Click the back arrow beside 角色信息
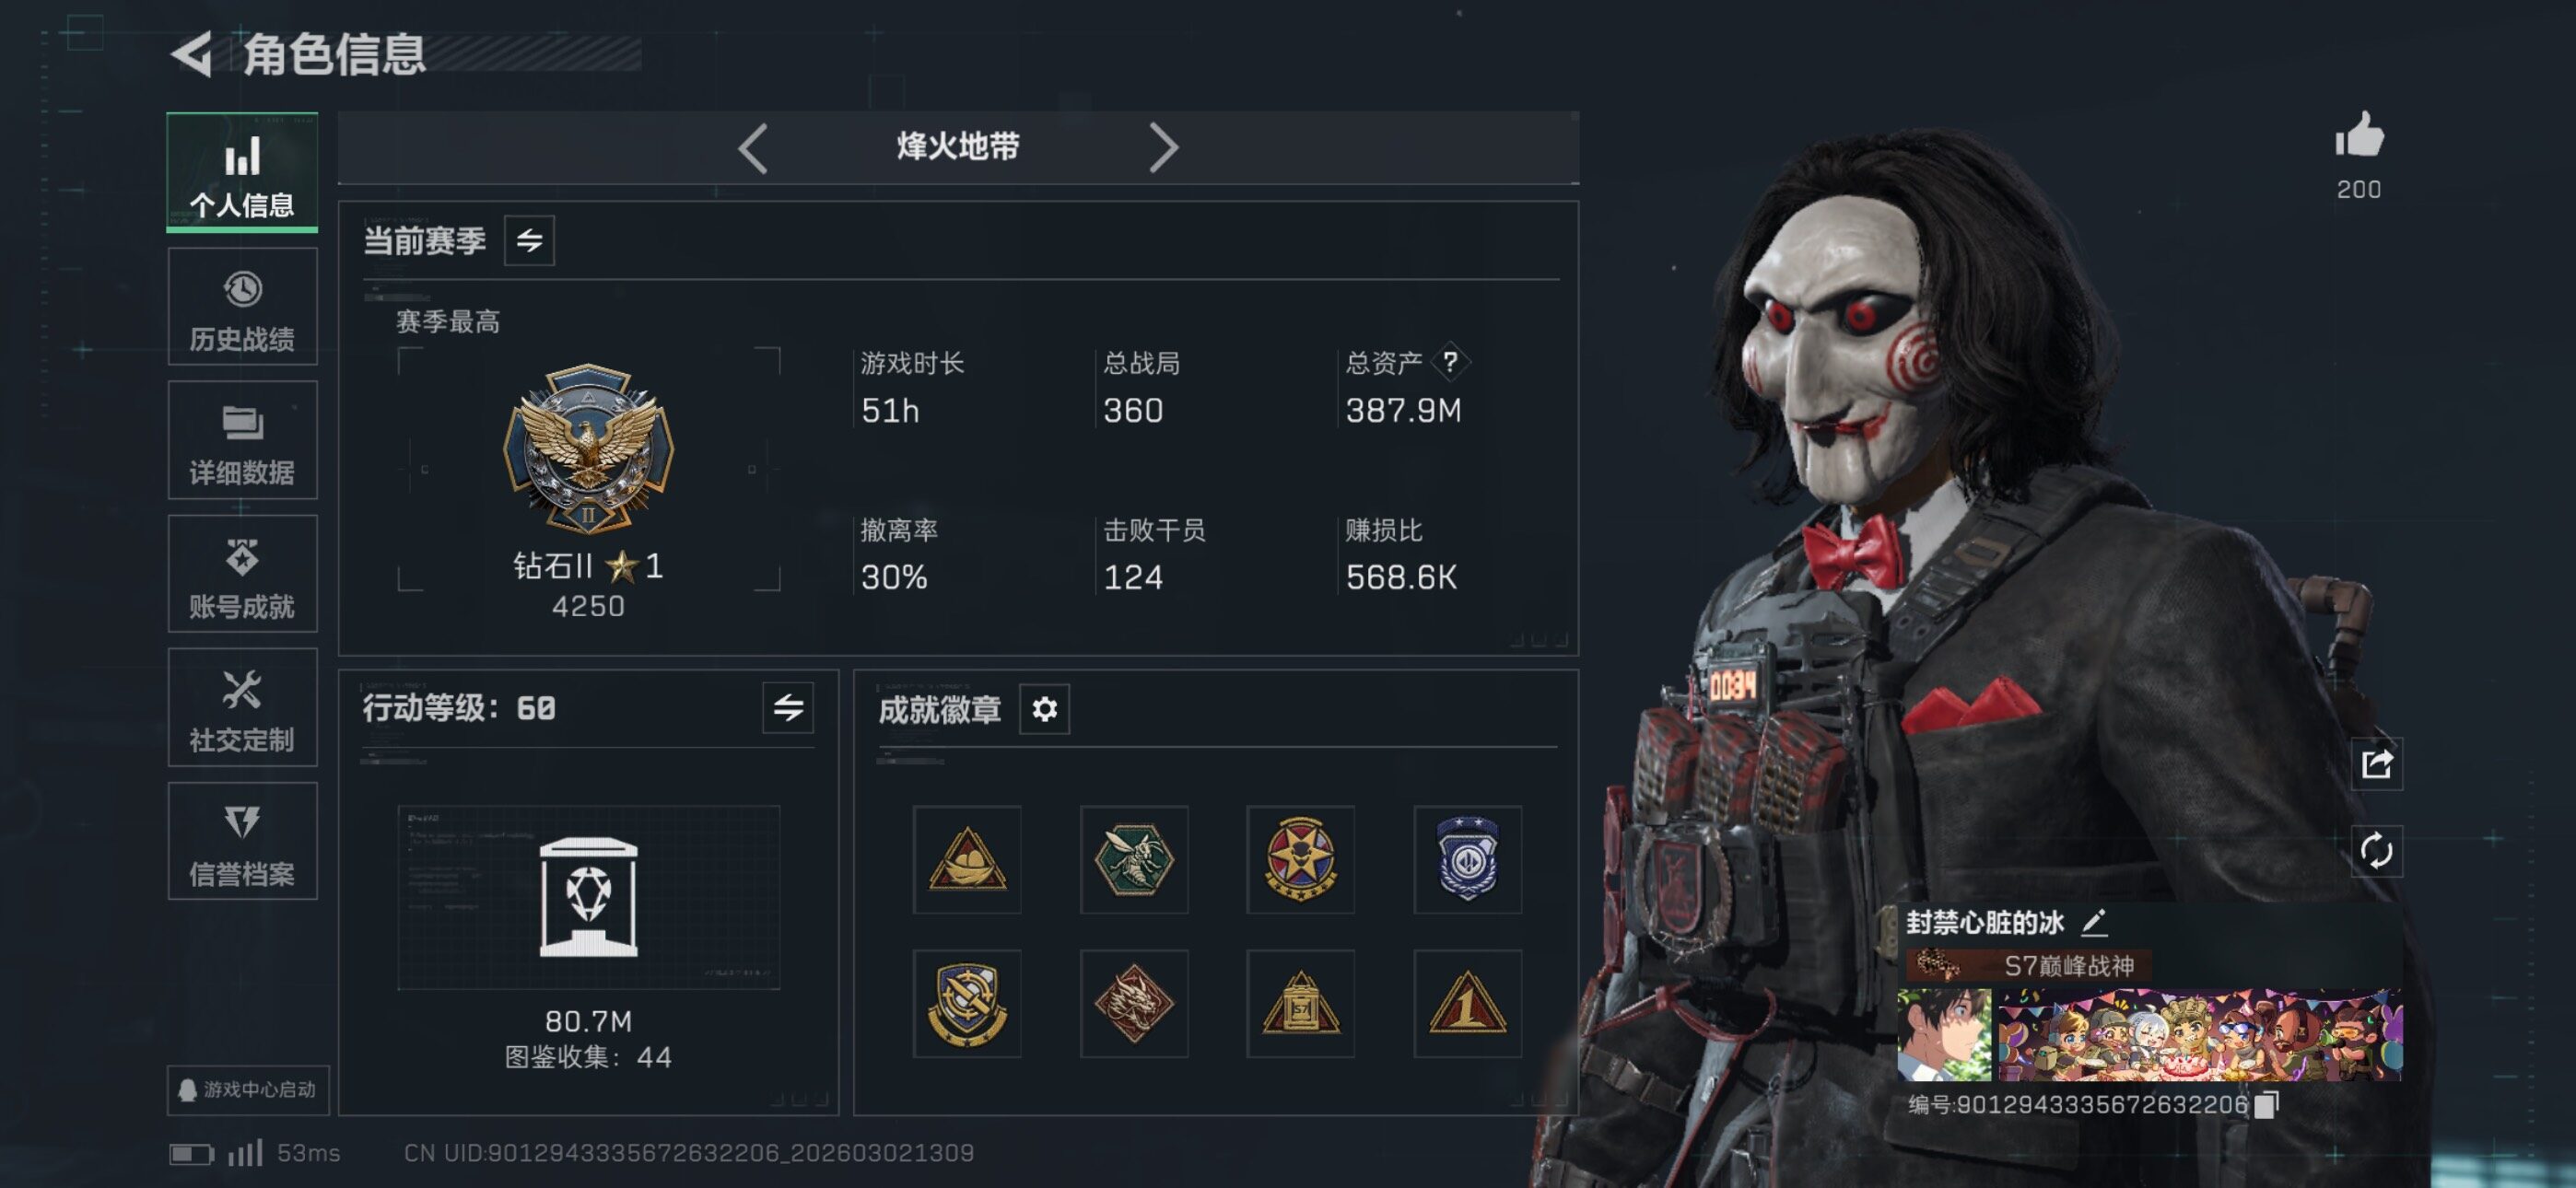The width and height of the screenshot is (2576, 1188). pyautogui.click(x=193, y=54)
